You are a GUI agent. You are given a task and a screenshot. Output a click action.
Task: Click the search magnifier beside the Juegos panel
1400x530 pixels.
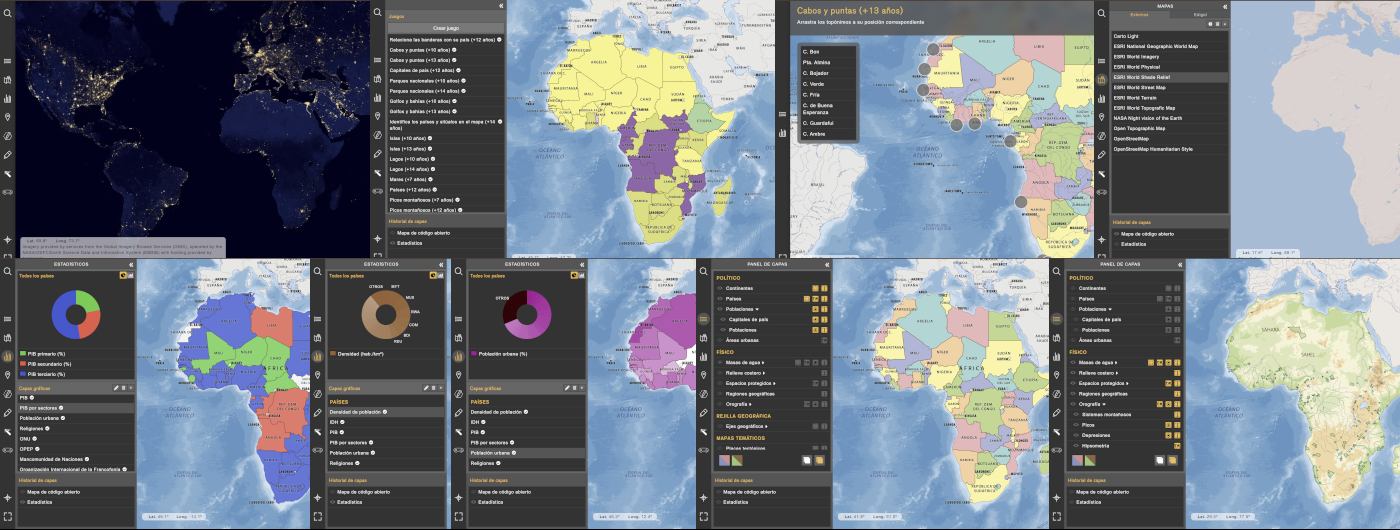(x=377, y=12)
